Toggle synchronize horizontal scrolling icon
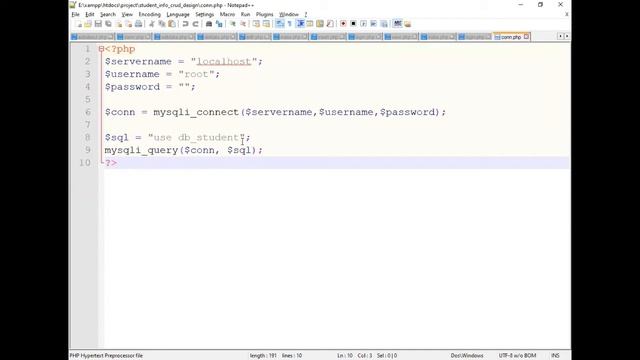Screen dimensions: 640x360 pos(266,24)
